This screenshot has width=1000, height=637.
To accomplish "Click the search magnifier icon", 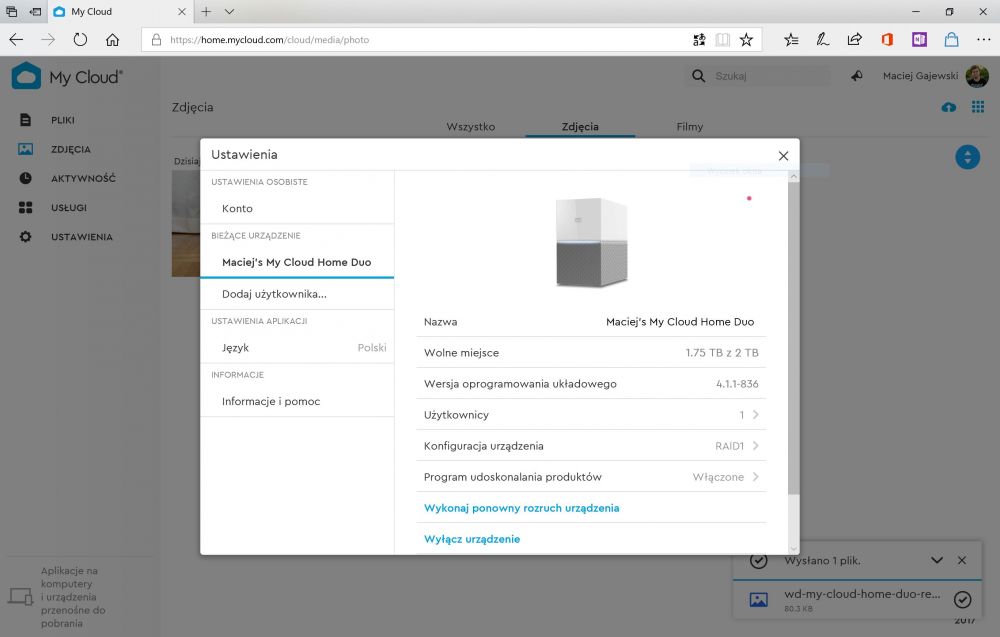I will pos(698,76).
